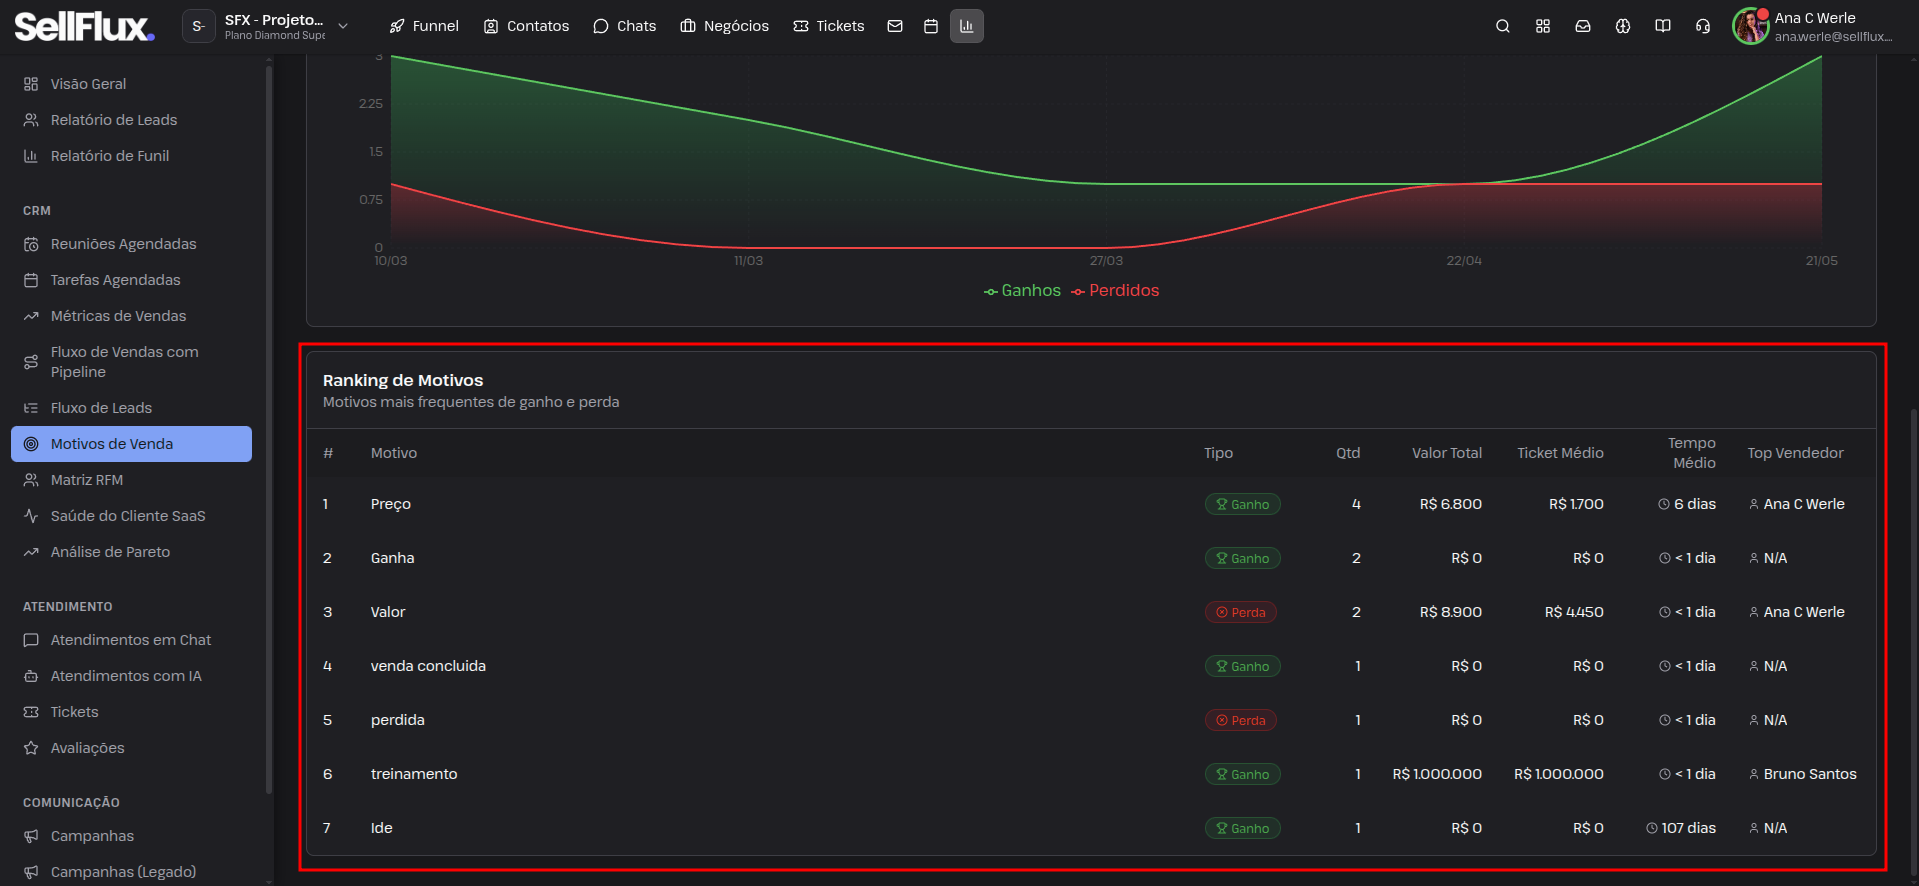Click the Ticket Médio column header
The width and height of the screenshot is (1919, 886).
pyautogui.click(x=1560, y=453)
